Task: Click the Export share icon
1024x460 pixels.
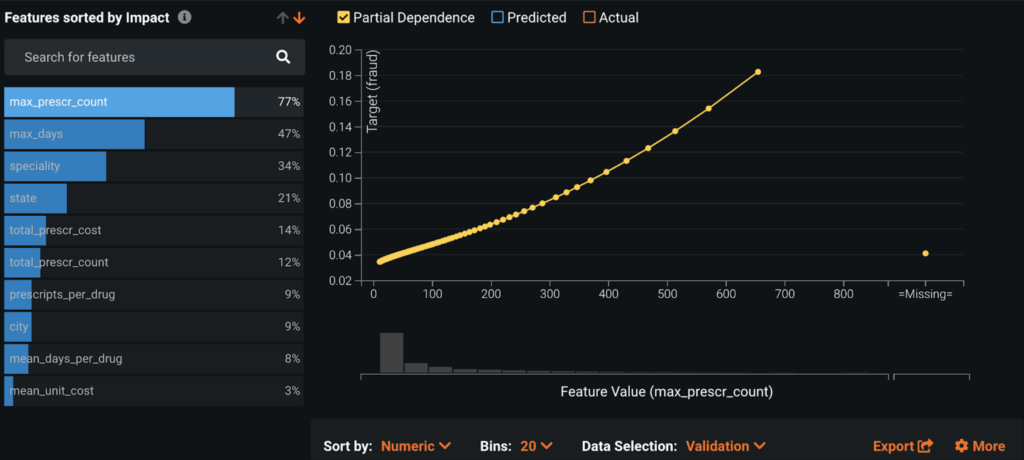Action: coord(925,446)
